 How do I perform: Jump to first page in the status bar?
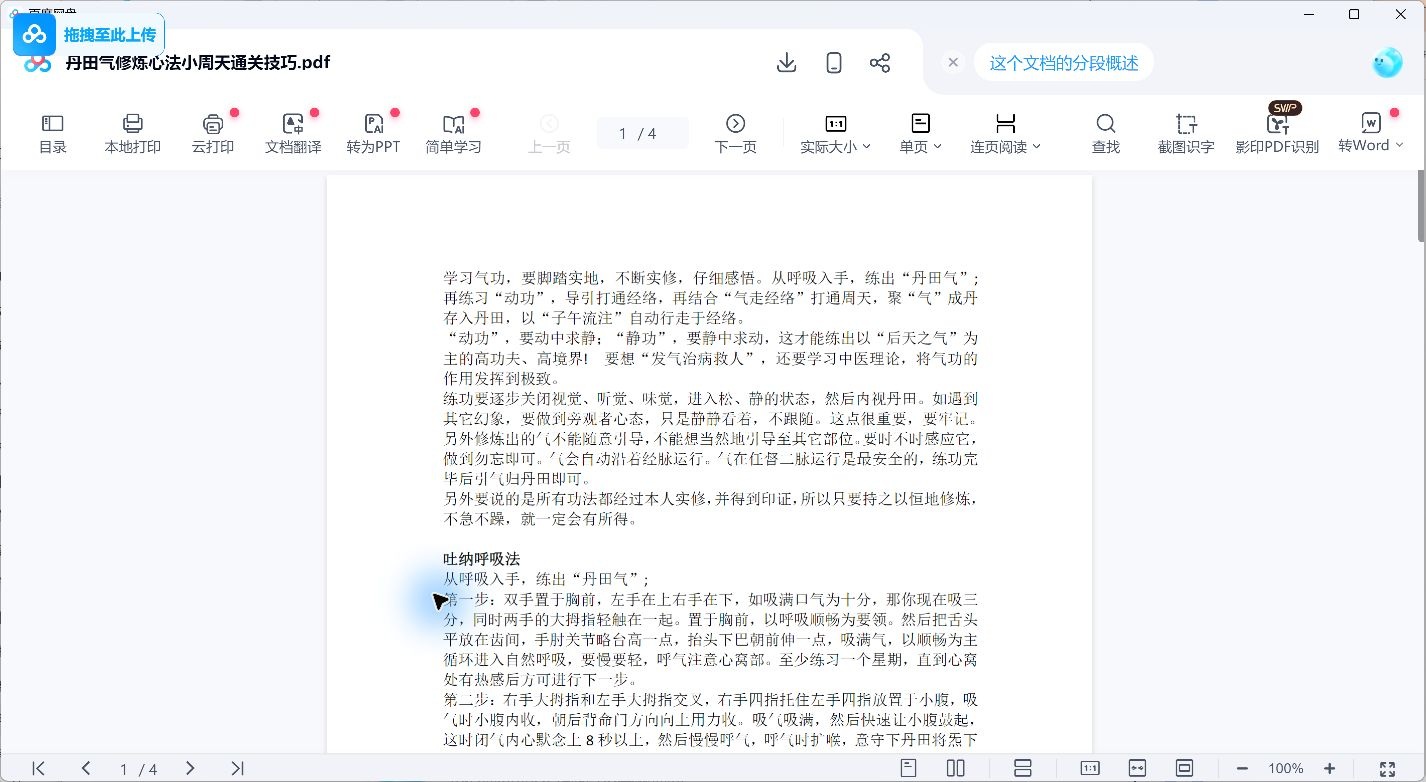click(39, 768)
